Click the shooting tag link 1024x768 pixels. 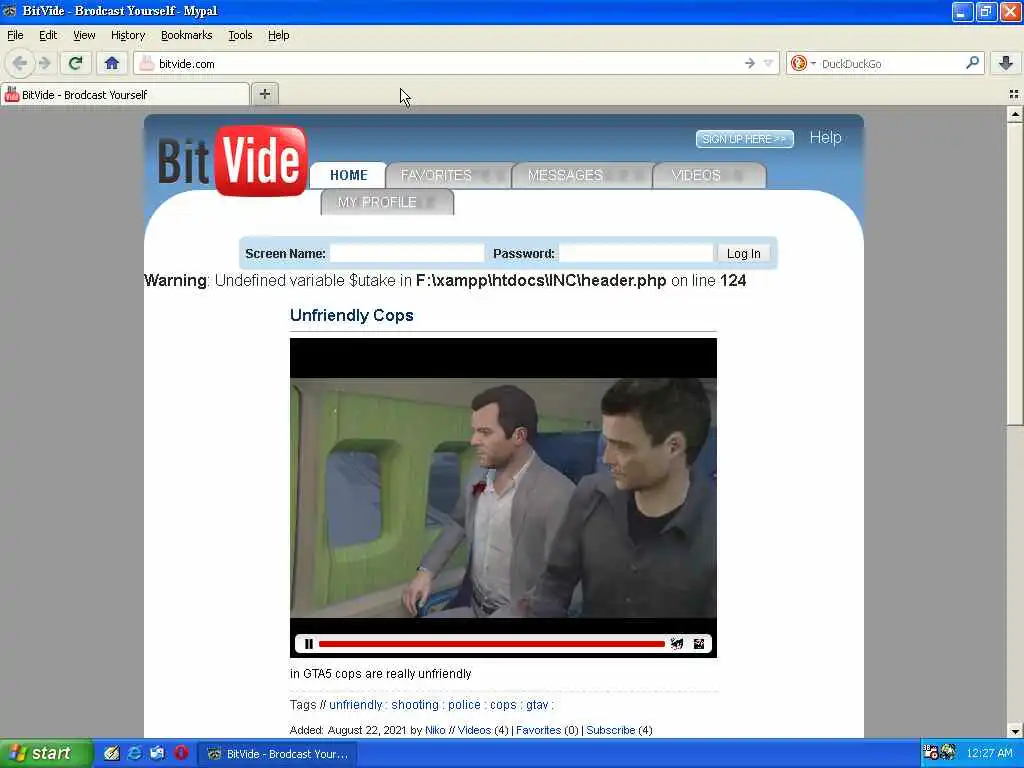tap(415, 705)
